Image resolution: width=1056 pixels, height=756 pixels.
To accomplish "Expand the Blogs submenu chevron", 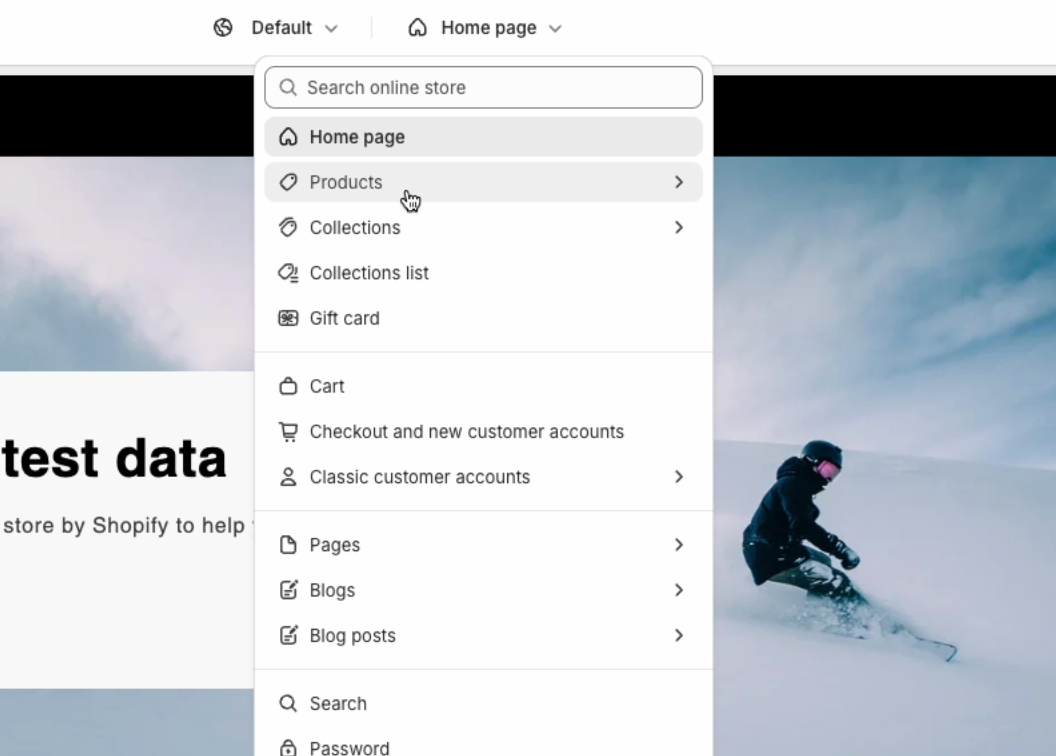I will [x=679, y=590].
